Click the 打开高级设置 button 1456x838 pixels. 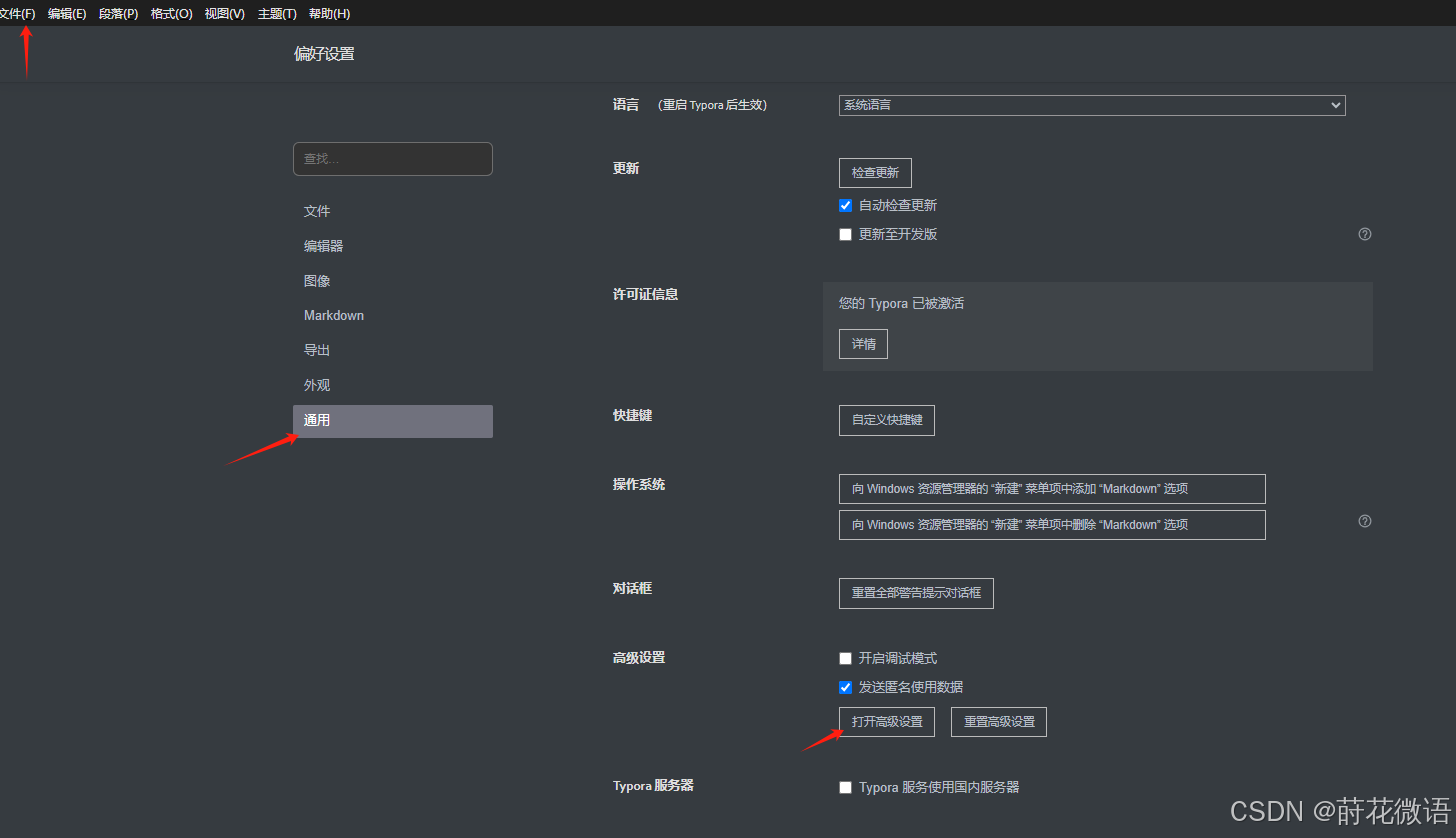[x=887, y=722]
